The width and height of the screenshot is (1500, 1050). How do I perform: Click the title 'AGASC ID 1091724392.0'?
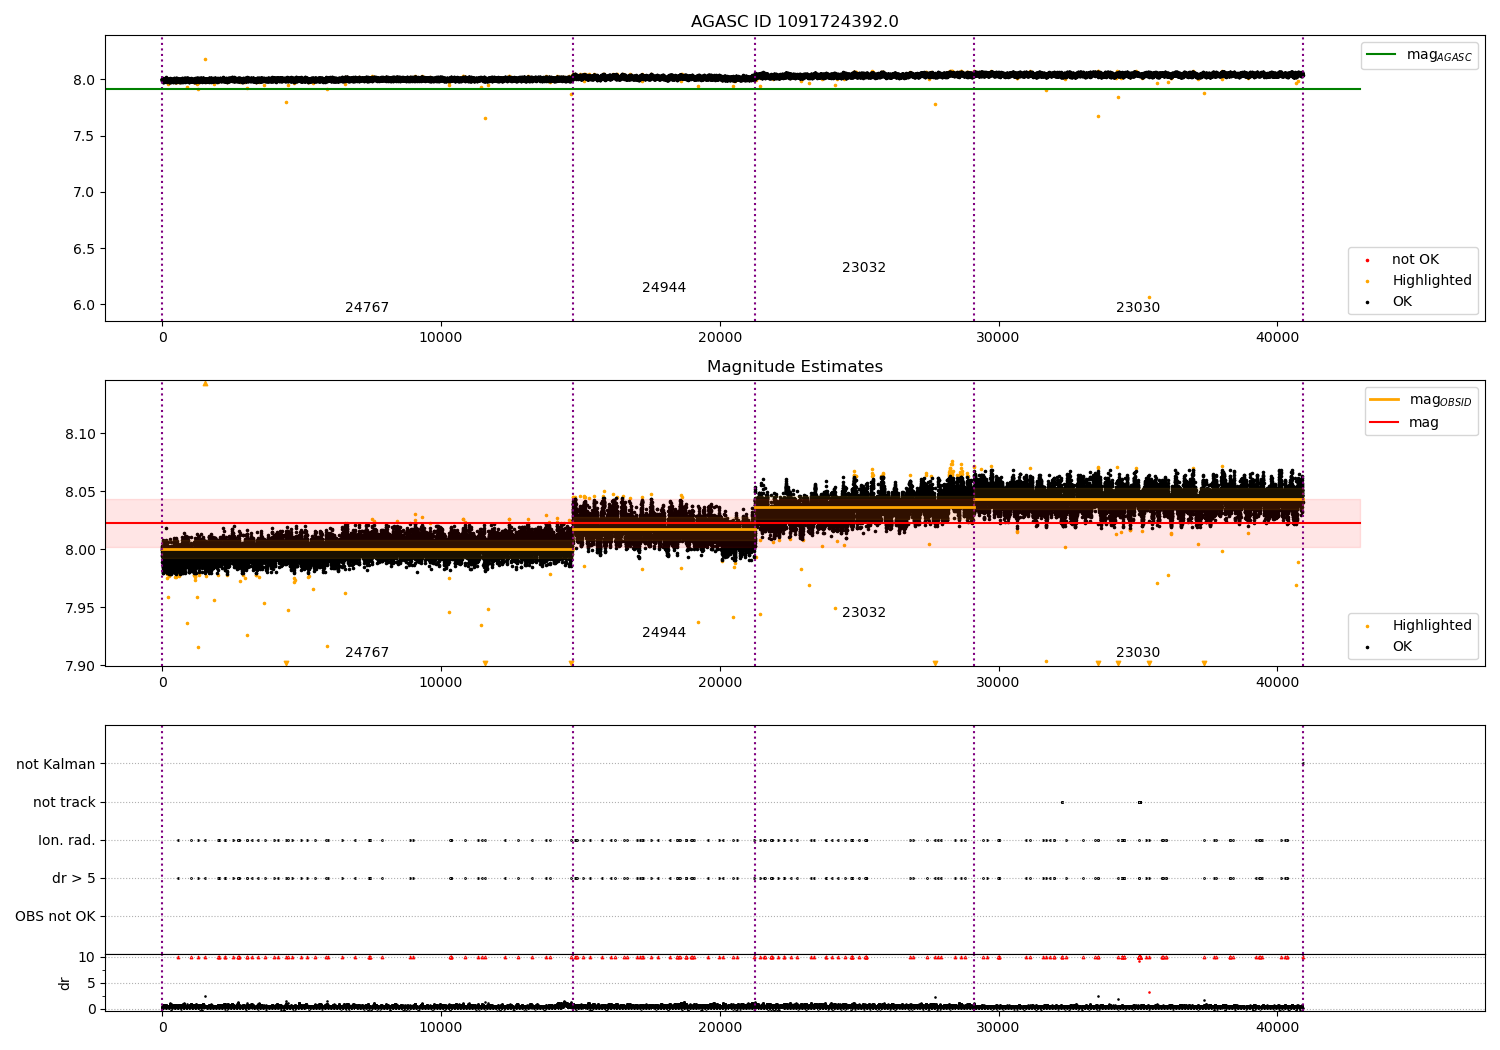click(x=795, y=22)
